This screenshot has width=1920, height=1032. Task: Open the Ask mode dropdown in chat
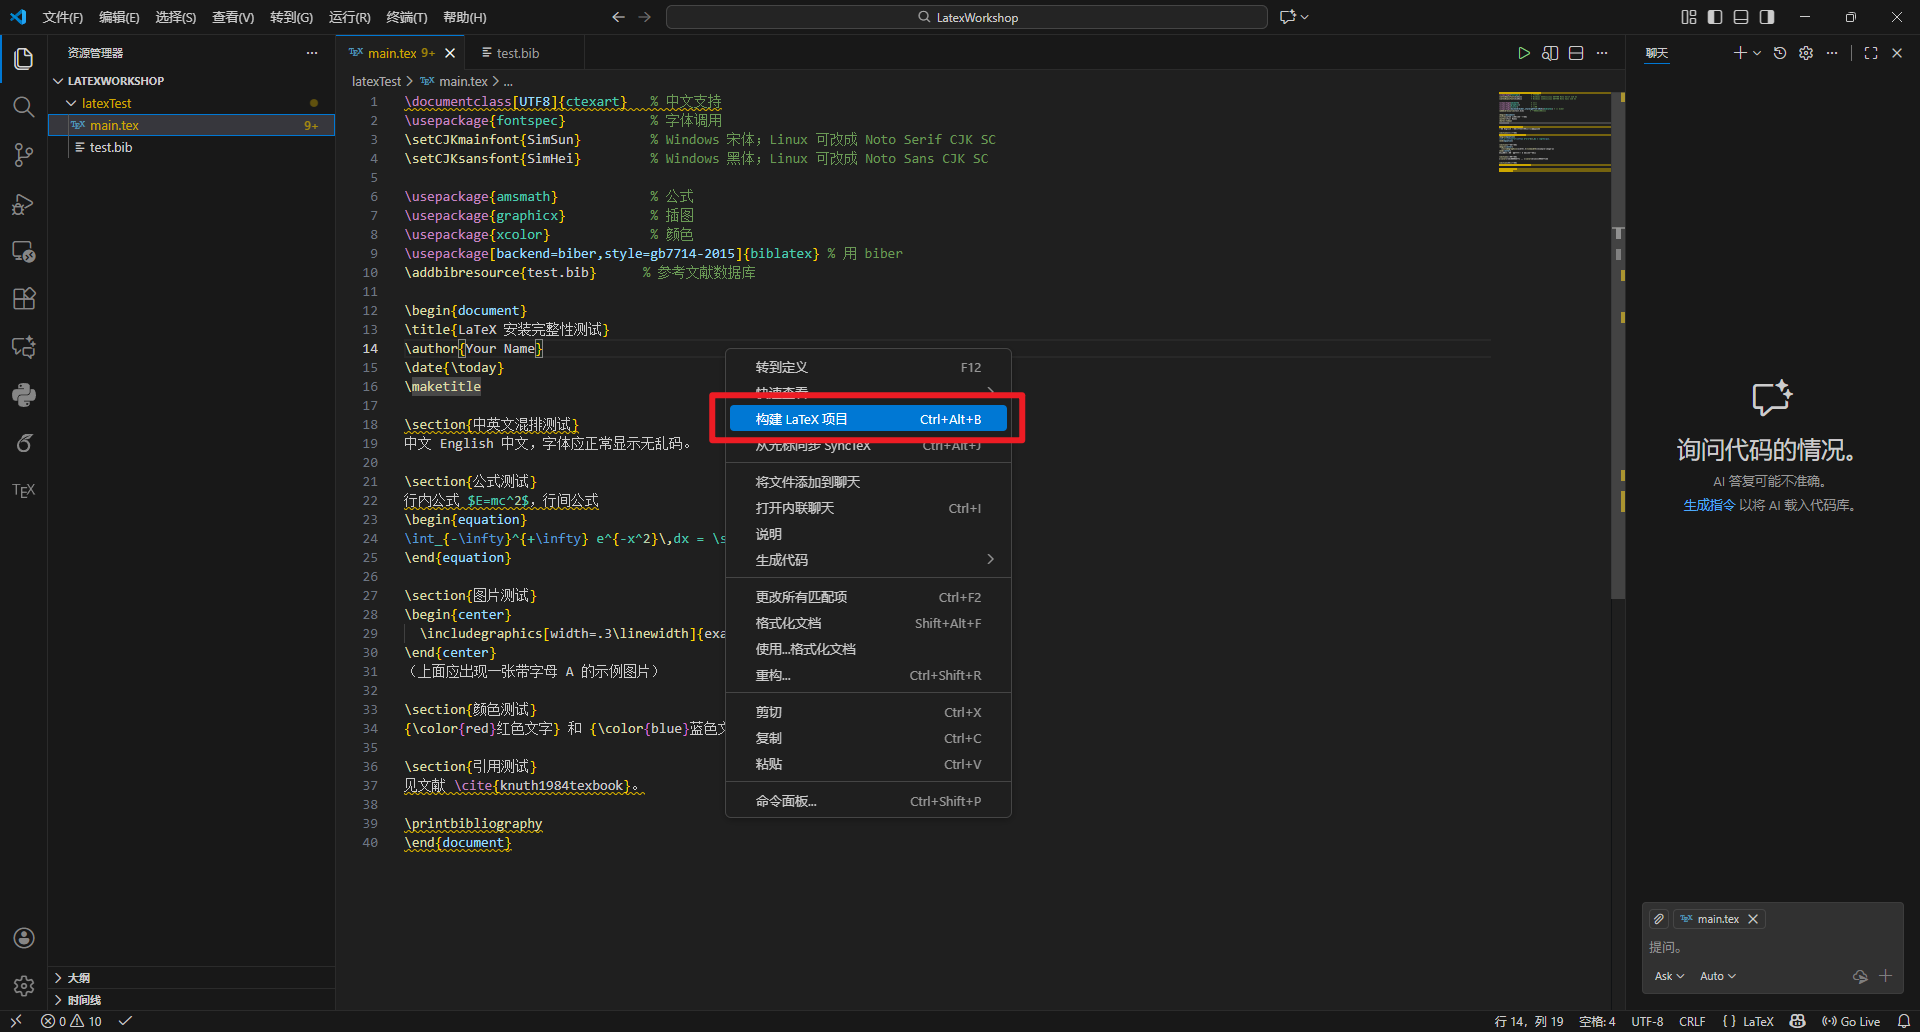pyautogui.click(x=1669, y=976)
